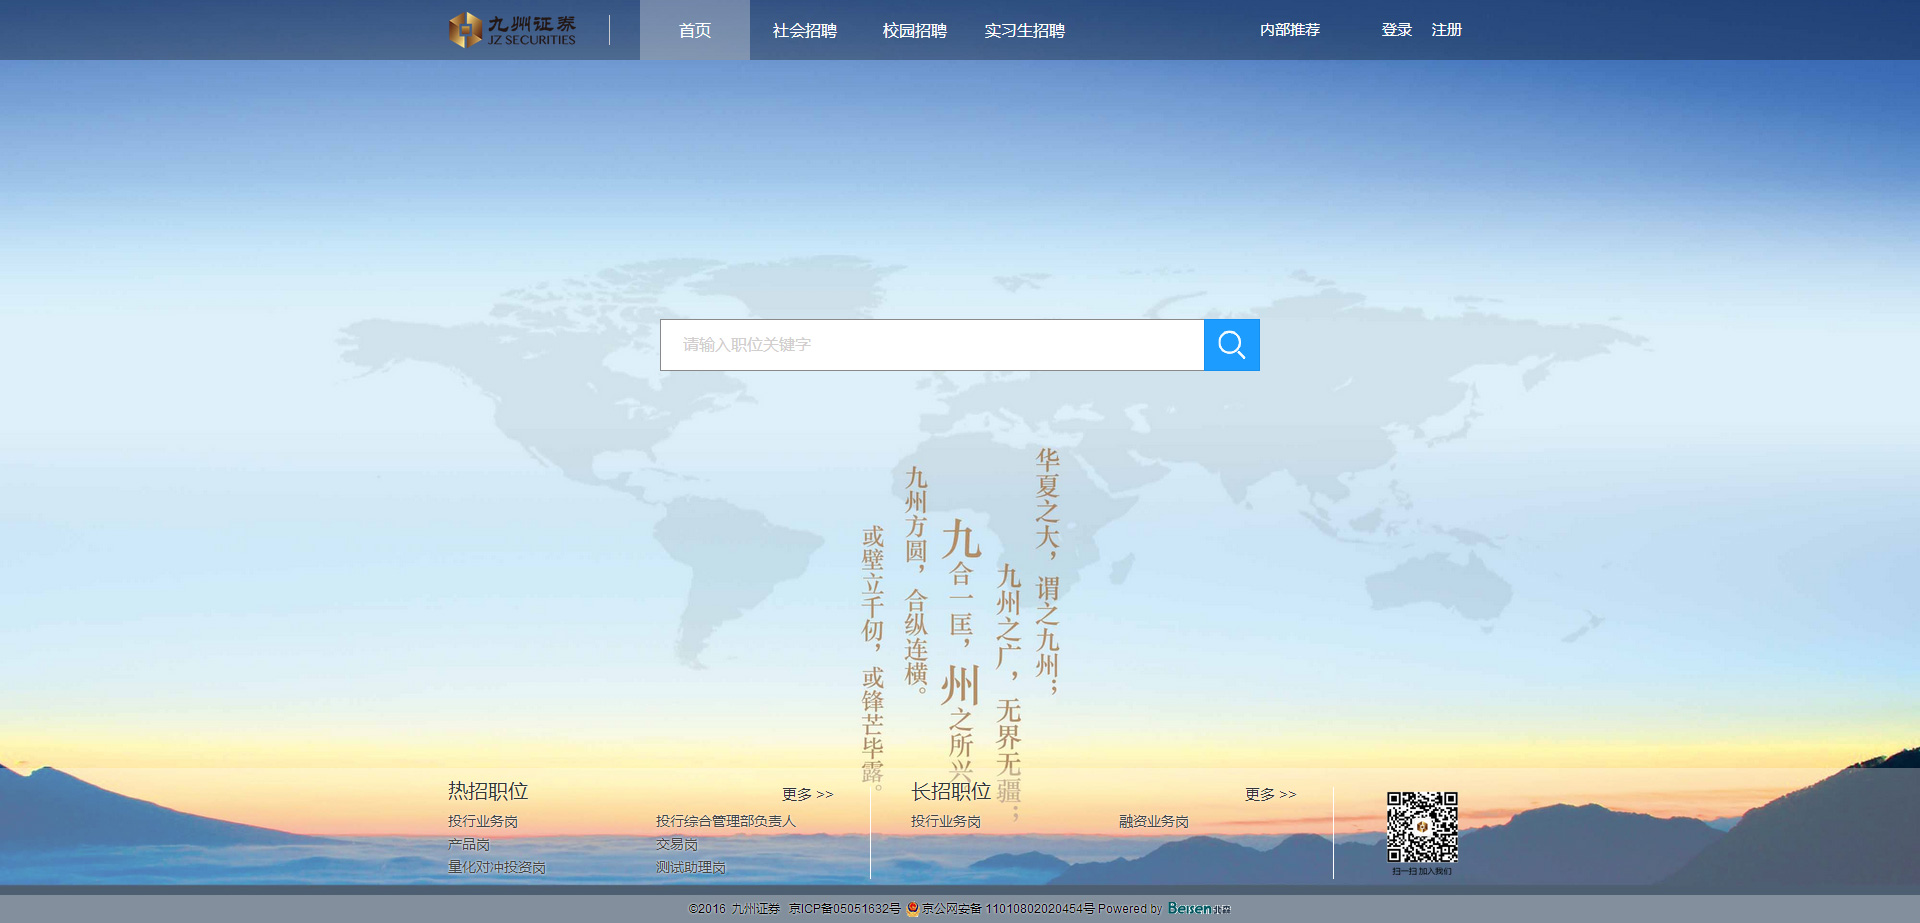
Task: Focus the job keyword search field
Action: [931, 345]
